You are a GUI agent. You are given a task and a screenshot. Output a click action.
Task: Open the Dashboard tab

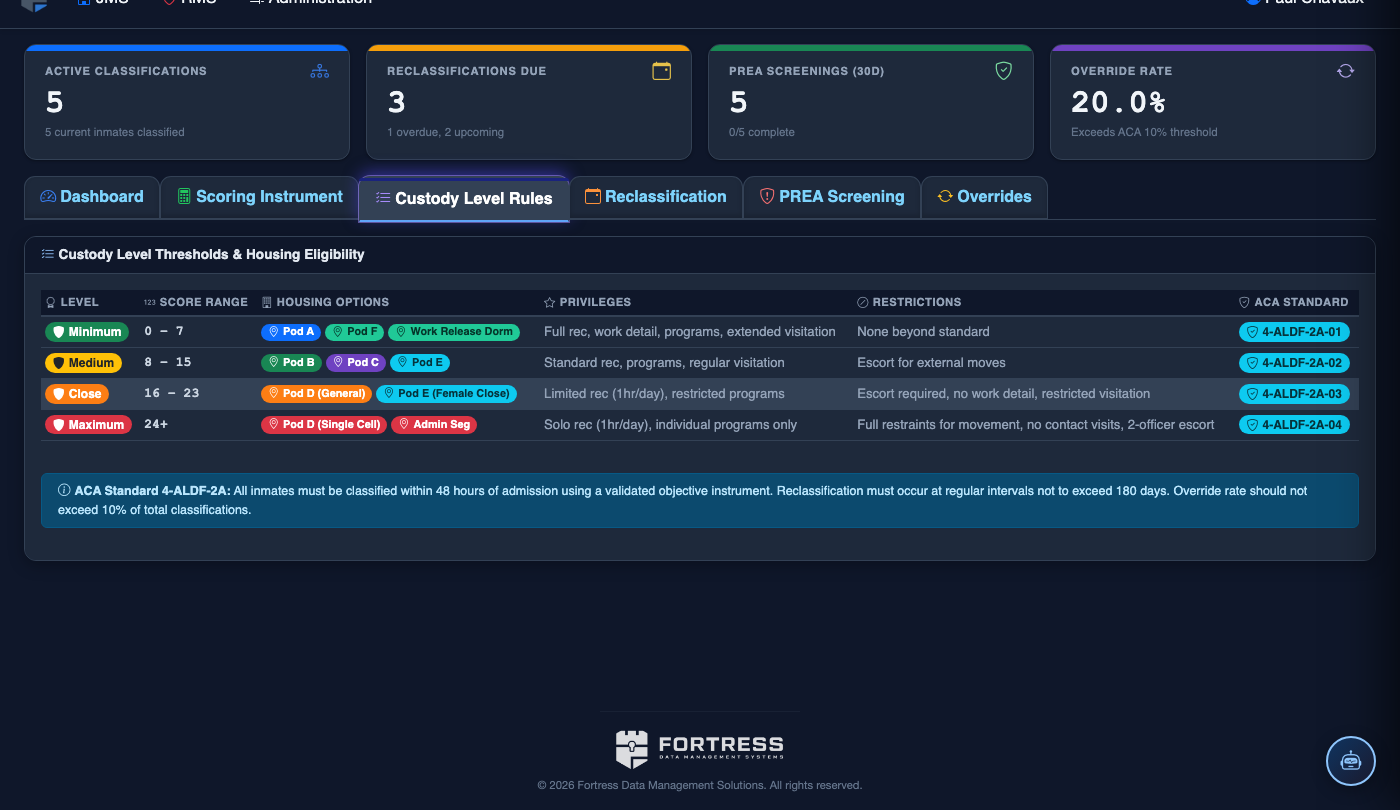92,197
